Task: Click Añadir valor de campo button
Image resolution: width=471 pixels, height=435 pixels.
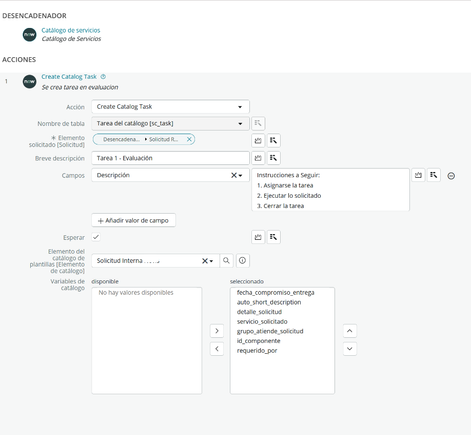Action: click(x=133, y=220)
